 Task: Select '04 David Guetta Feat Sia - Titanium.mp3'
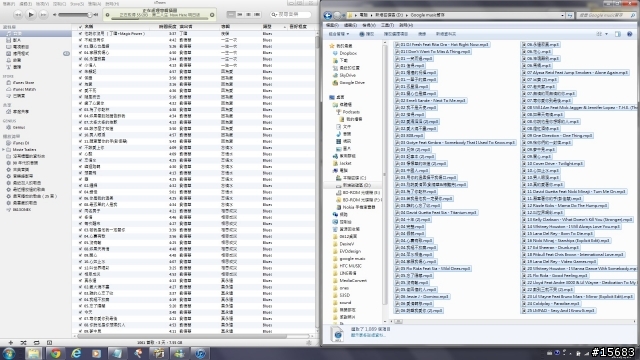(x=436, y=213)
